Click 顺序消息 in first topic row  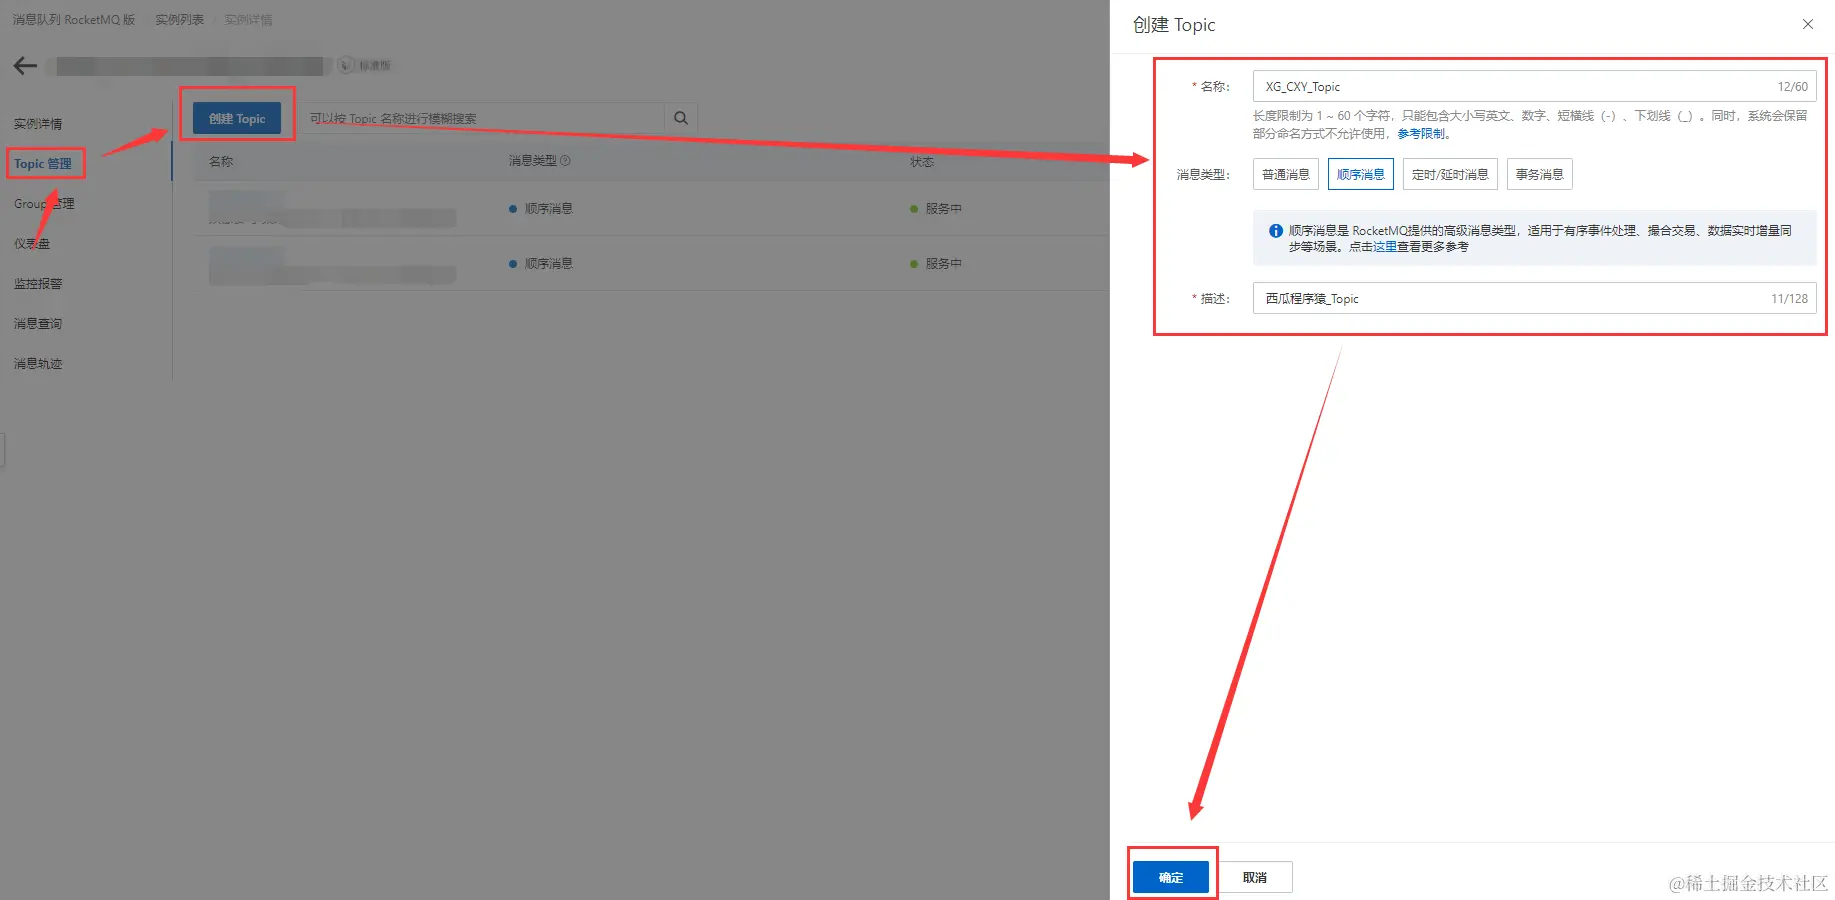(548, 209)
